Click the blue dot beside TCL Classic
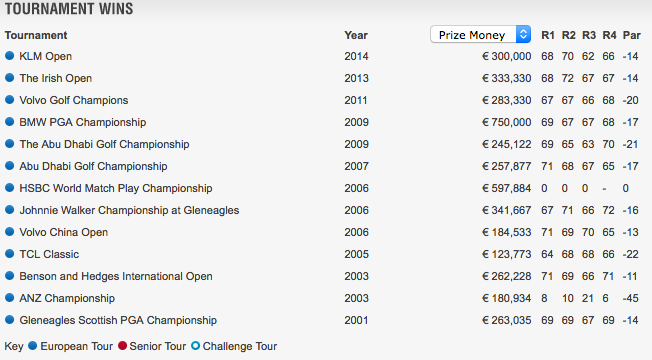The image size is (652, 360). coord(10,254)
